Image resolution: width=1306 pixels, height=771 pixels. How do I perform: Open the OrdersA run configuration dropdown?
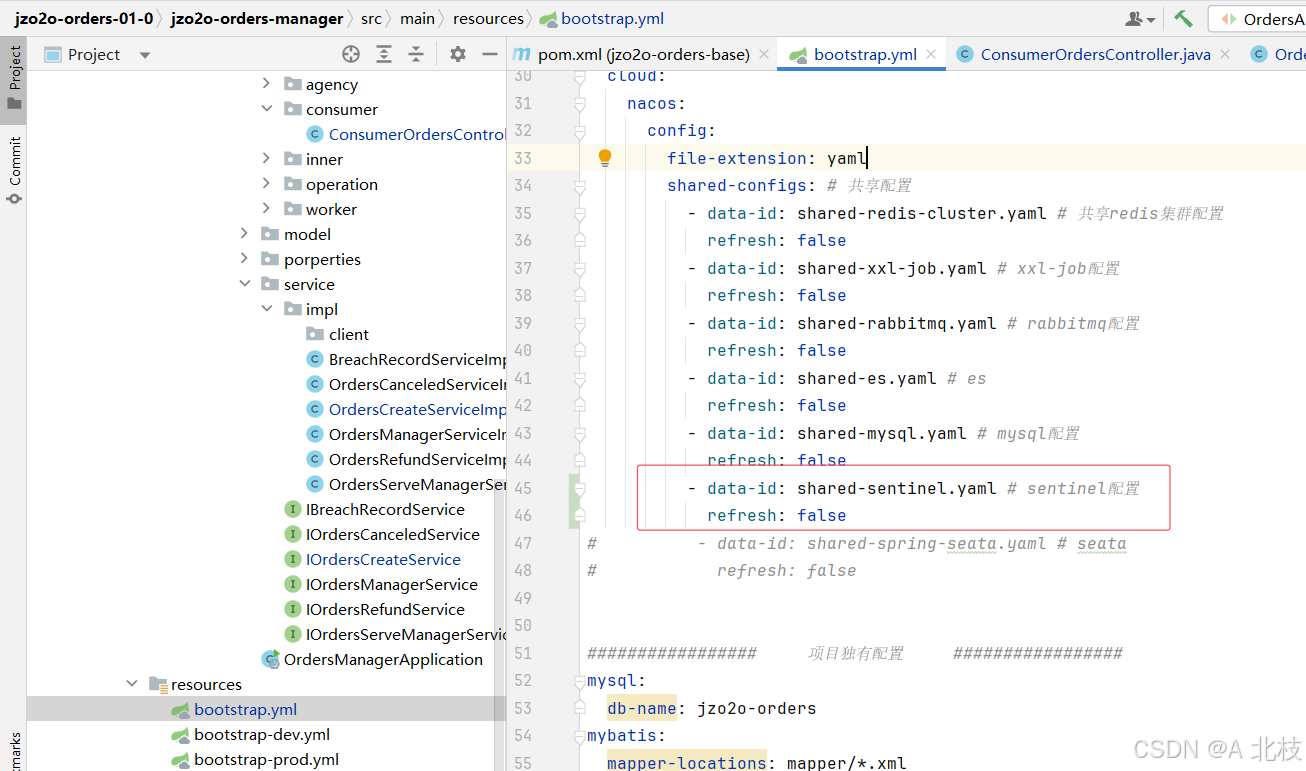pos(1260,19)
